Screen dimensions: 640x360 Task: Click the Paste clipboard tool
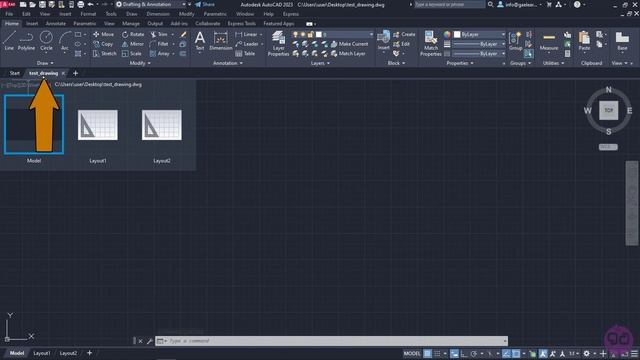pyautogui.click(x=584, y=41)
